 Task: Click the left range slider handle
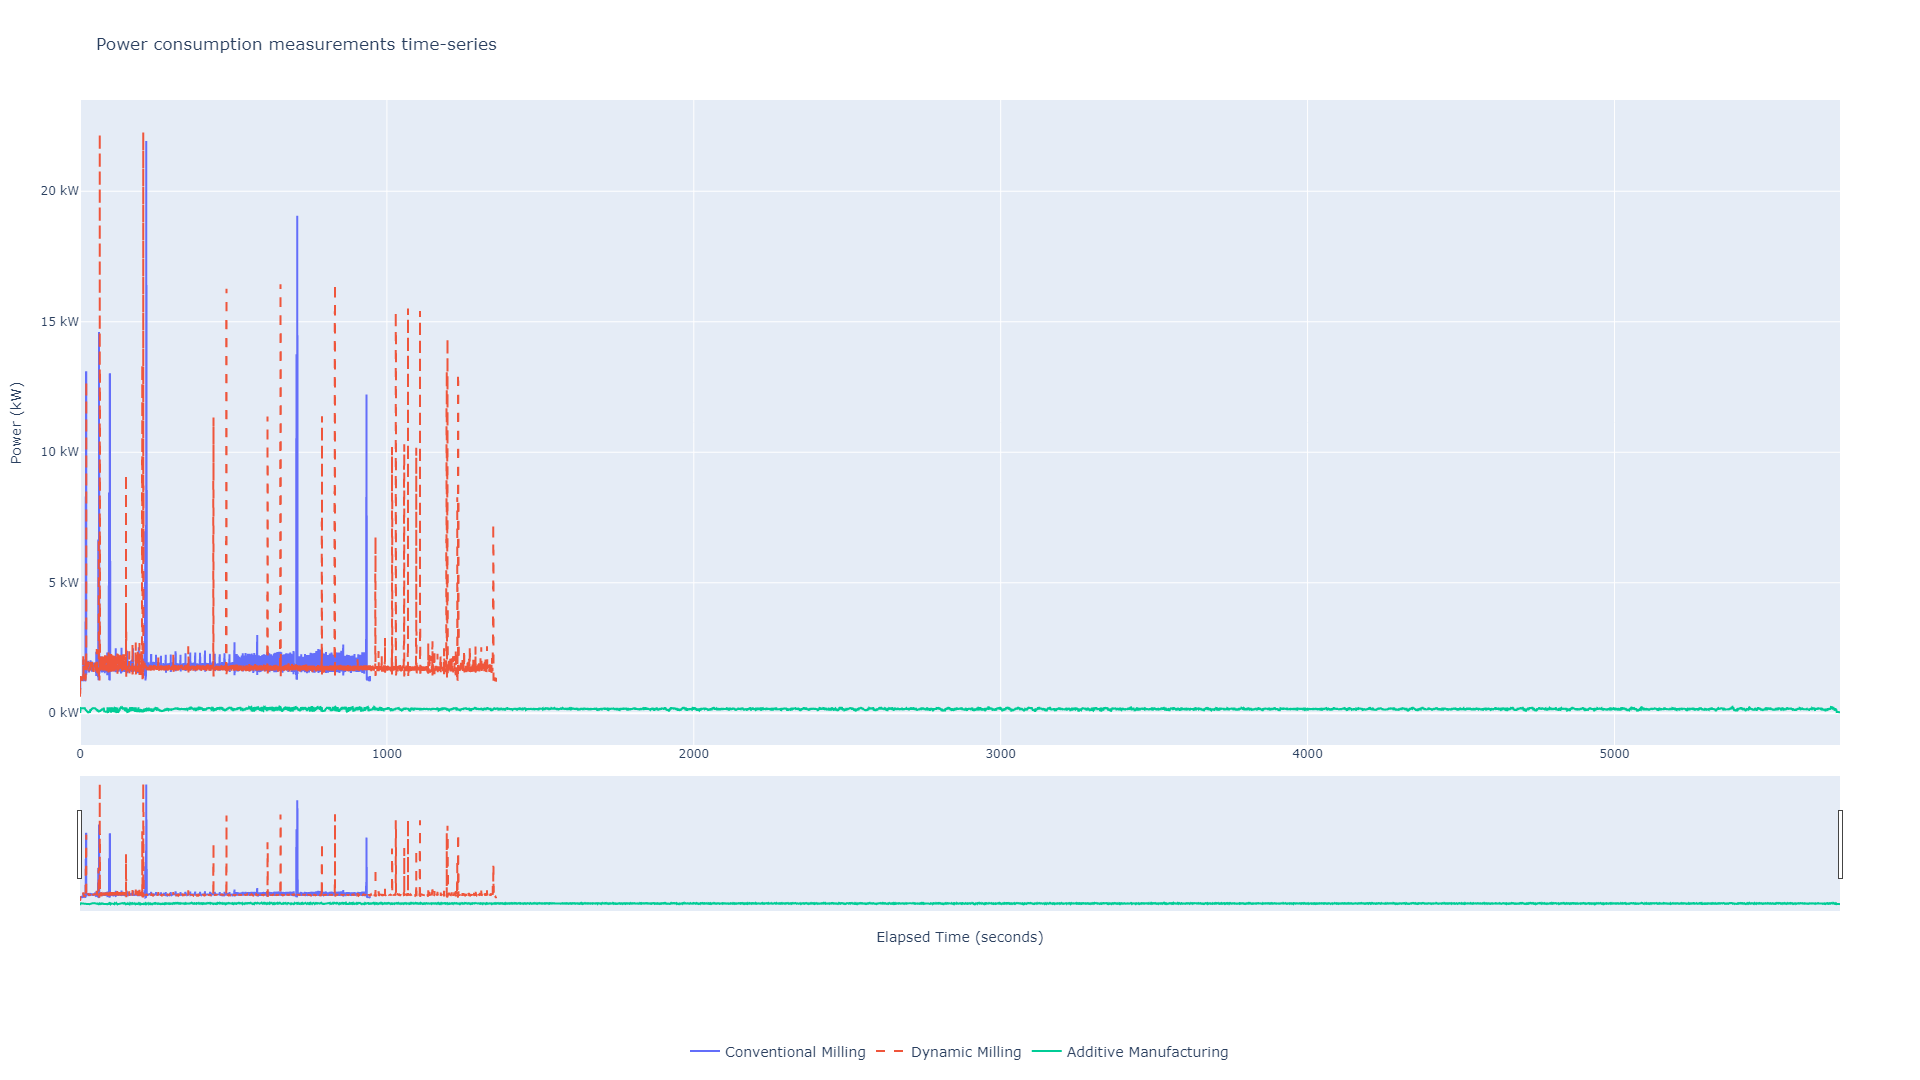point(80,845)
